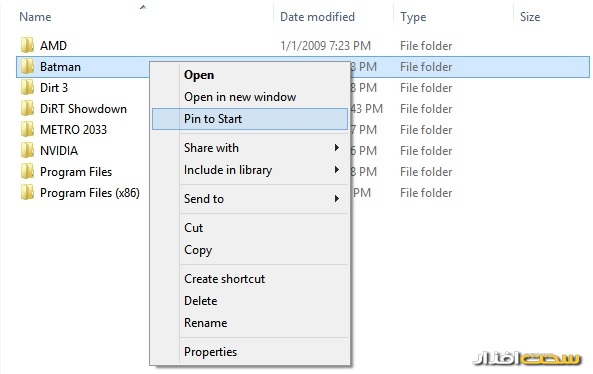Sort by the Size column header
This screenshot has width=593, height=374.
click(530, 17)
